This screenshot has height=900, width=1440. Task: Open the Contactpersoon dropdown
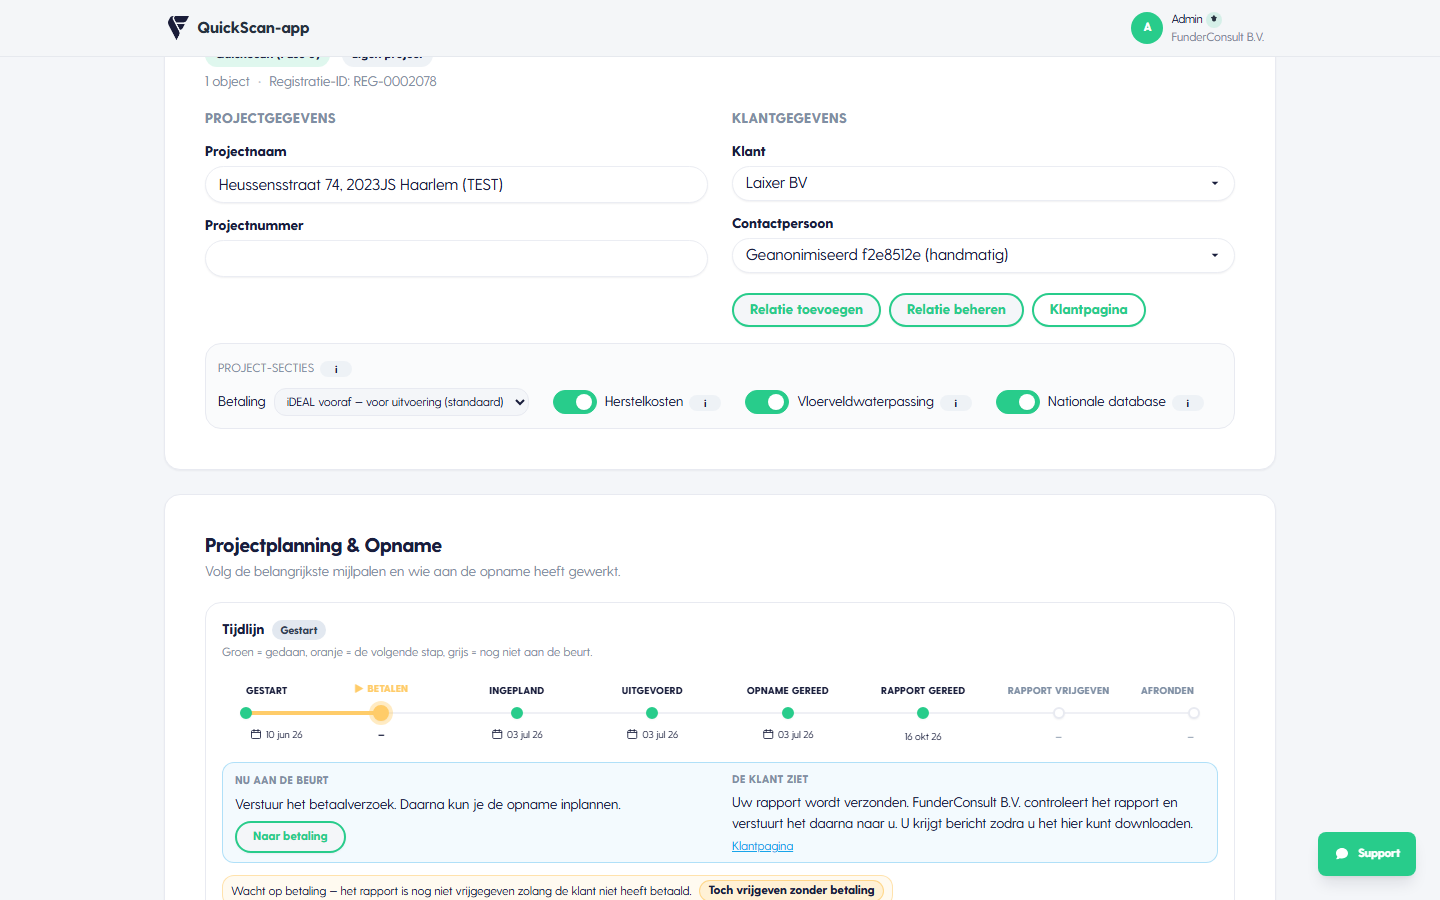[x=983, y=255]
